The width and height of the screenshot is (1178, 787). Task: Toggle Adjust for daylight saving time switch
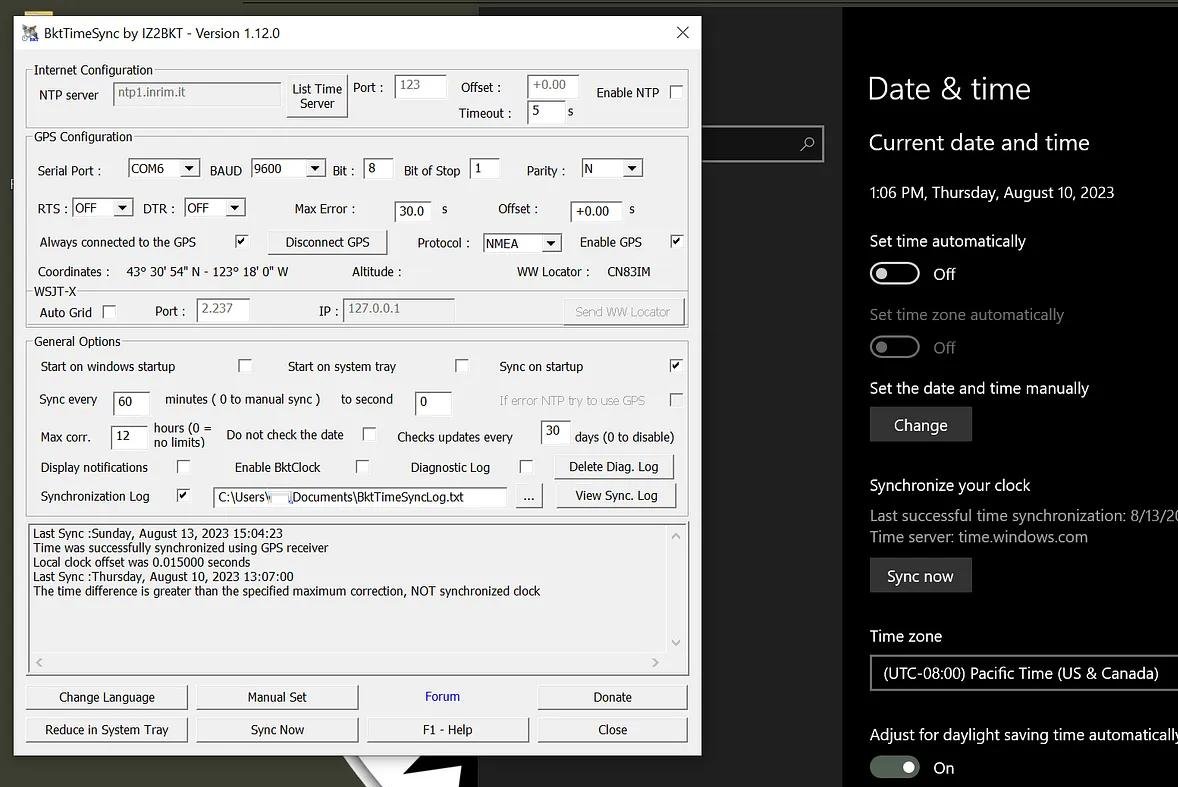coord(894,767)
